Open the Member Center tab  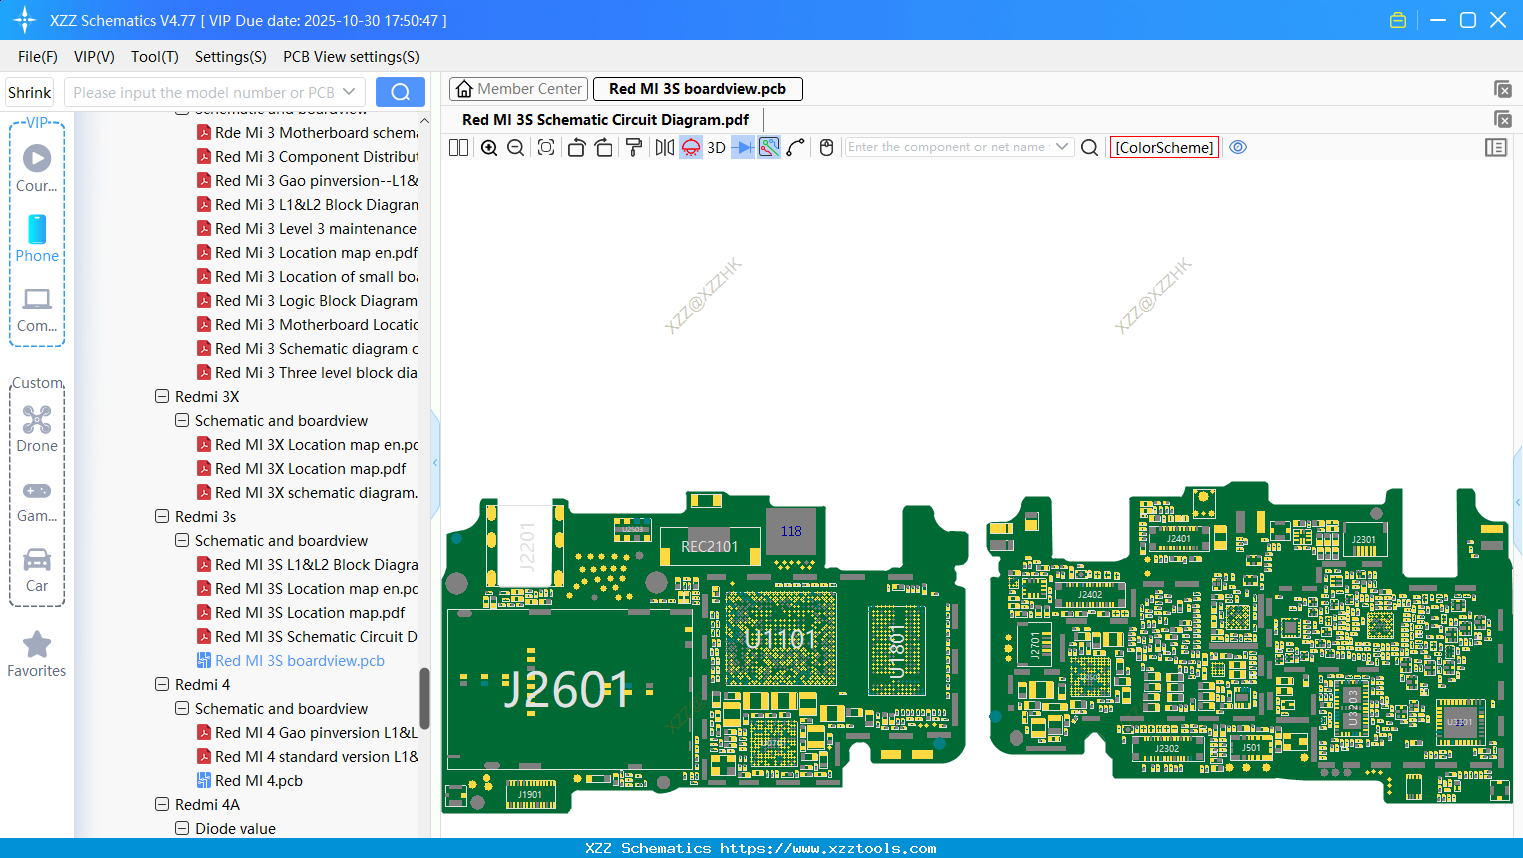click(519, 89)
